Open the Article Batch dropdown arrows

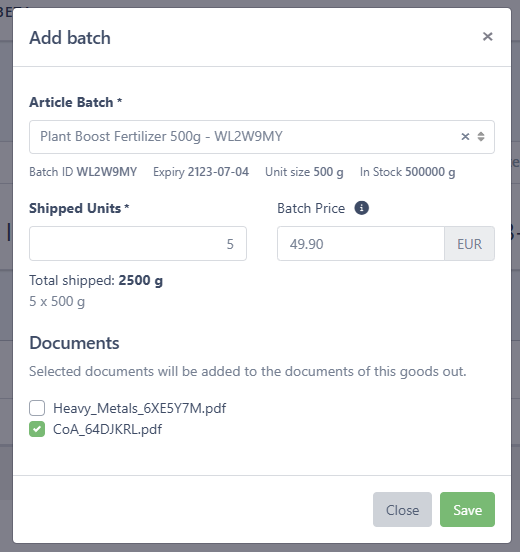tap(481, 137)
